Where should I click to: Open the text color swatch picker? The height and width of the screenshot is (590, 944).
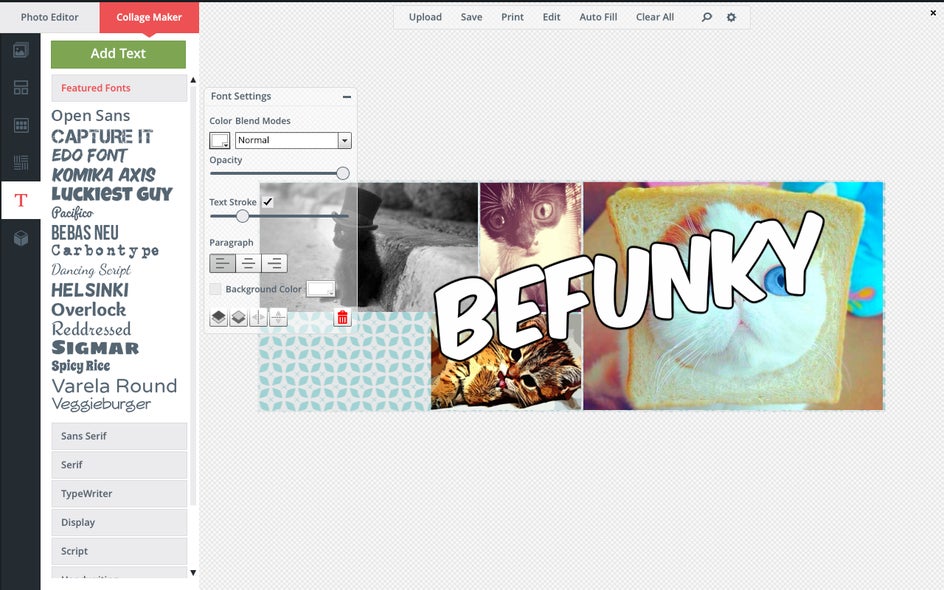[x=220, y=140]
